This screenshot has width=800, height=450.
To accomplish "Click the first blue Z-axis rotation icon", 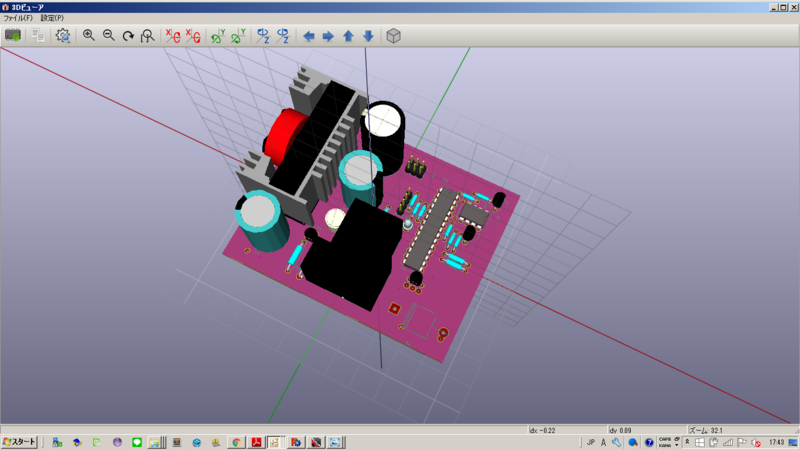I will pos(263,36).
